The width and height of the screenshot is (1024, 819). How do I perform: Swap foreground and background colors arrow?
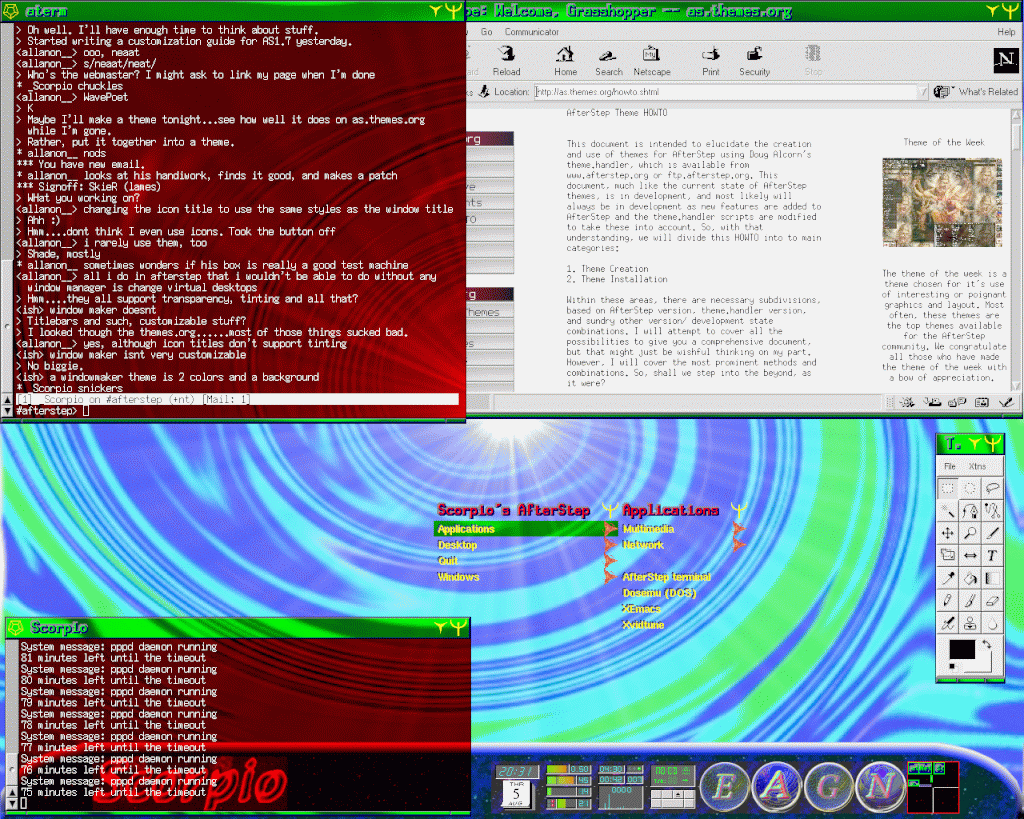coord(986,645)
